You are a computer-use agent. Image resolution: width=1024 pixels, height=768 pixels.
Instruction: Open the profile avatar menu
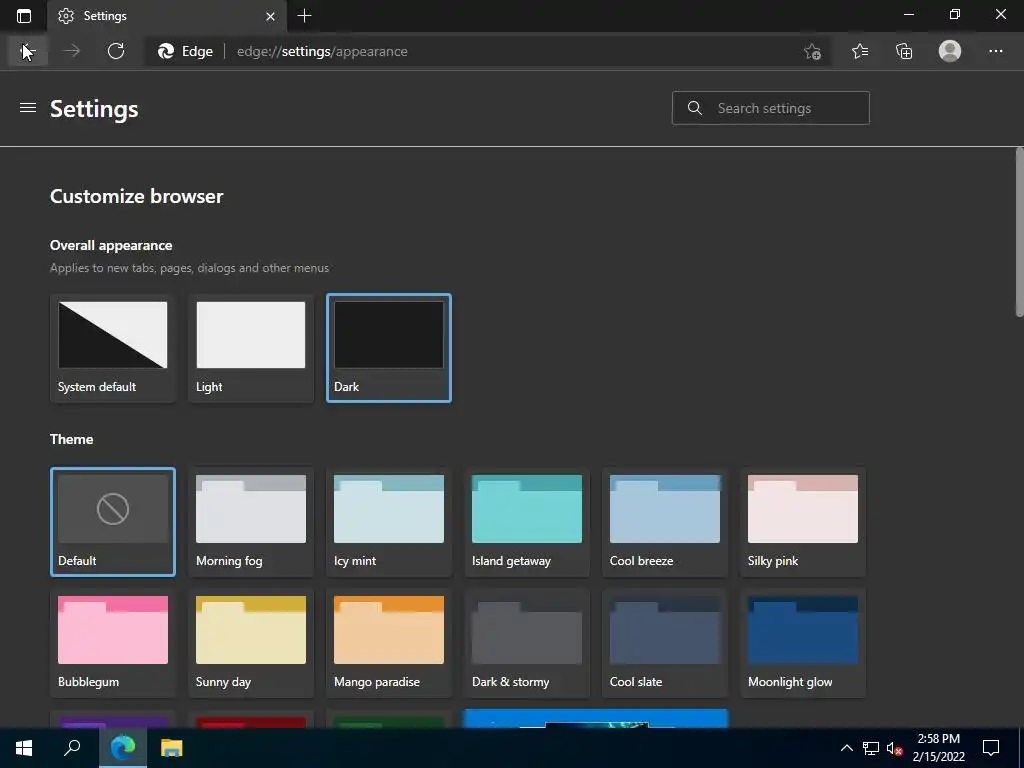coord(950,51)
